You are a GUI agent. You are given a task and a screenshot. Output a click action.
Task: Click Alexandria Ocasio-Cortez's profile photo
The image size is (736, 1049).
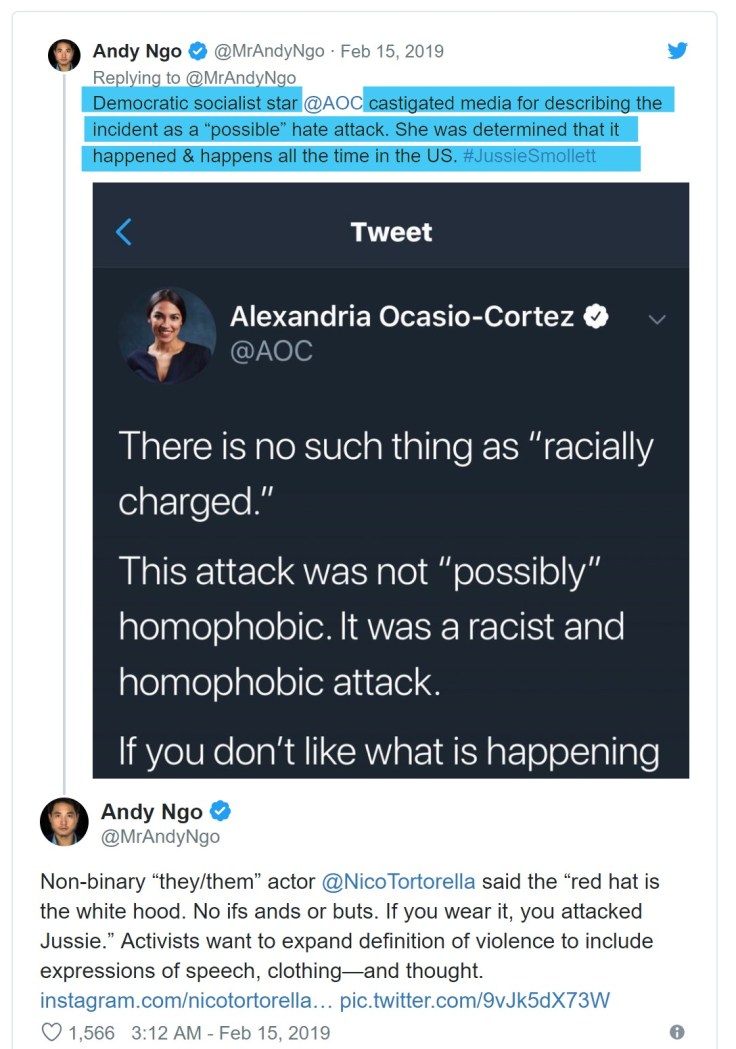[167, 336]
